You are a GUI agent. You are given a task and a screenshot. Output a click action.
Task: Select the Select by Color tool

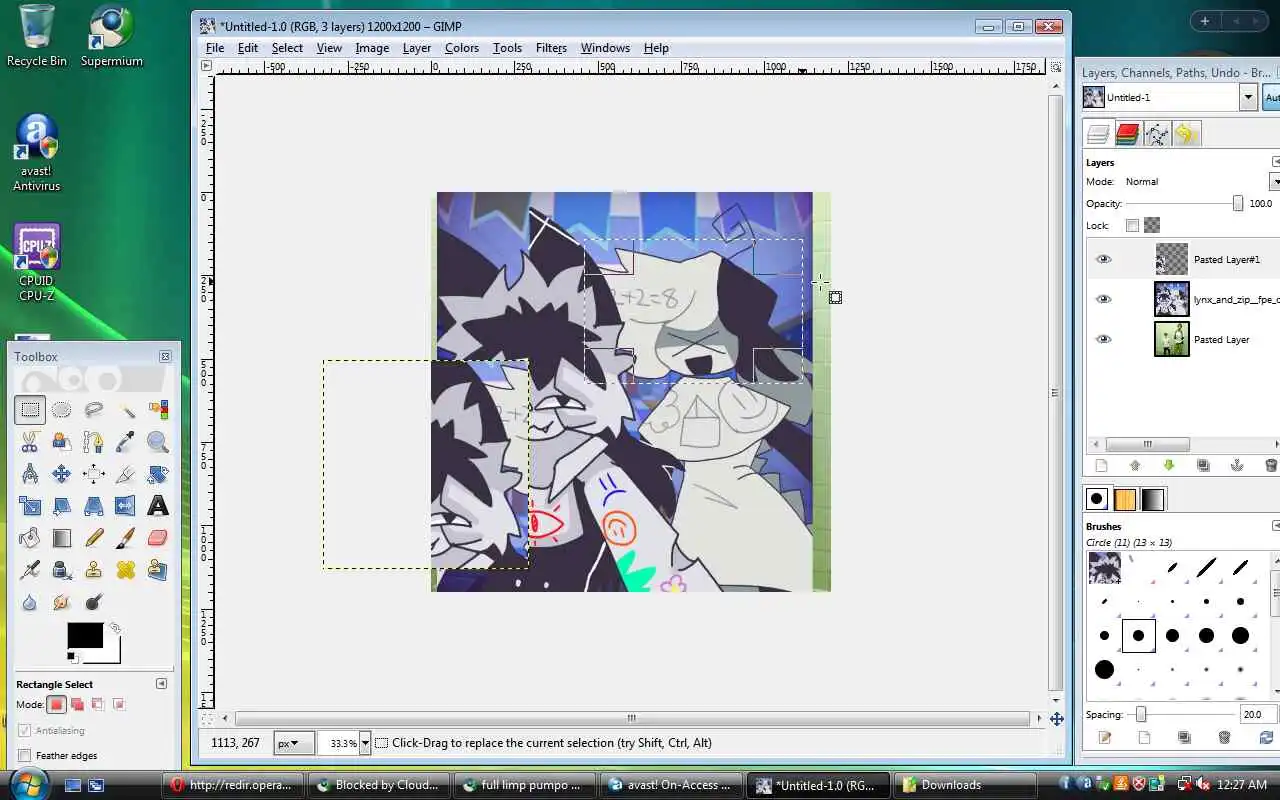pos(158,409)
